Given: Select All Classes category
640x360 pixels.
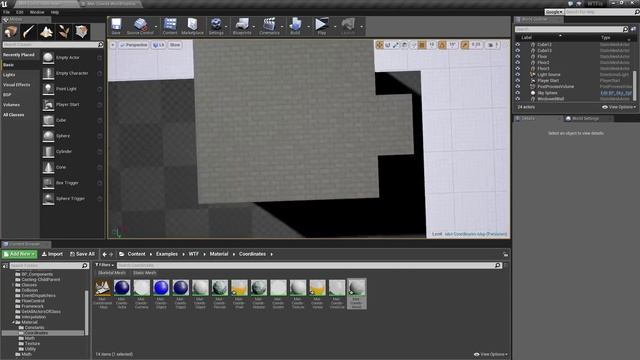Looking at the screenshot, I should [x=13, y=115].
